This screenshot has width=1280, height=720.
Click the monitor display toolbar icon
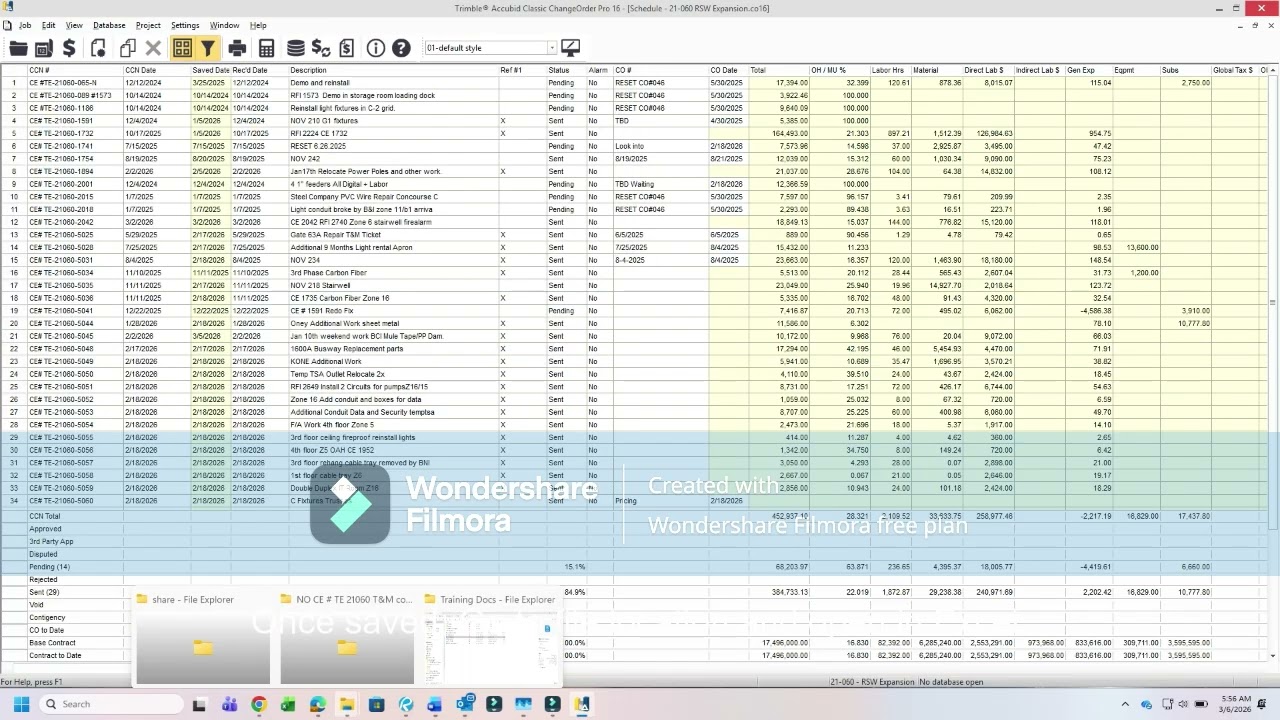[x=571, y=48]
